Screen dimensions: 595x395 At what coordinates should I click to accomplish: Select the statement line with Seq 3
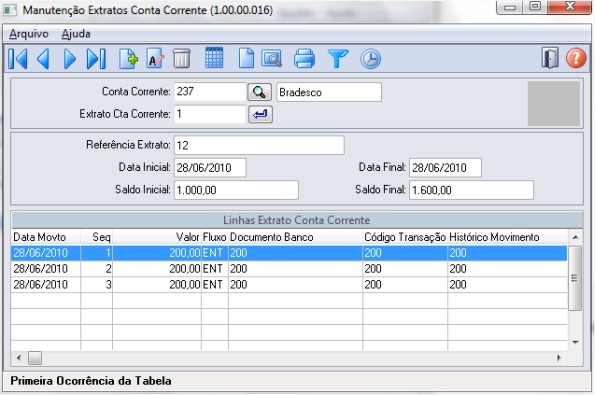coord(289,285)
